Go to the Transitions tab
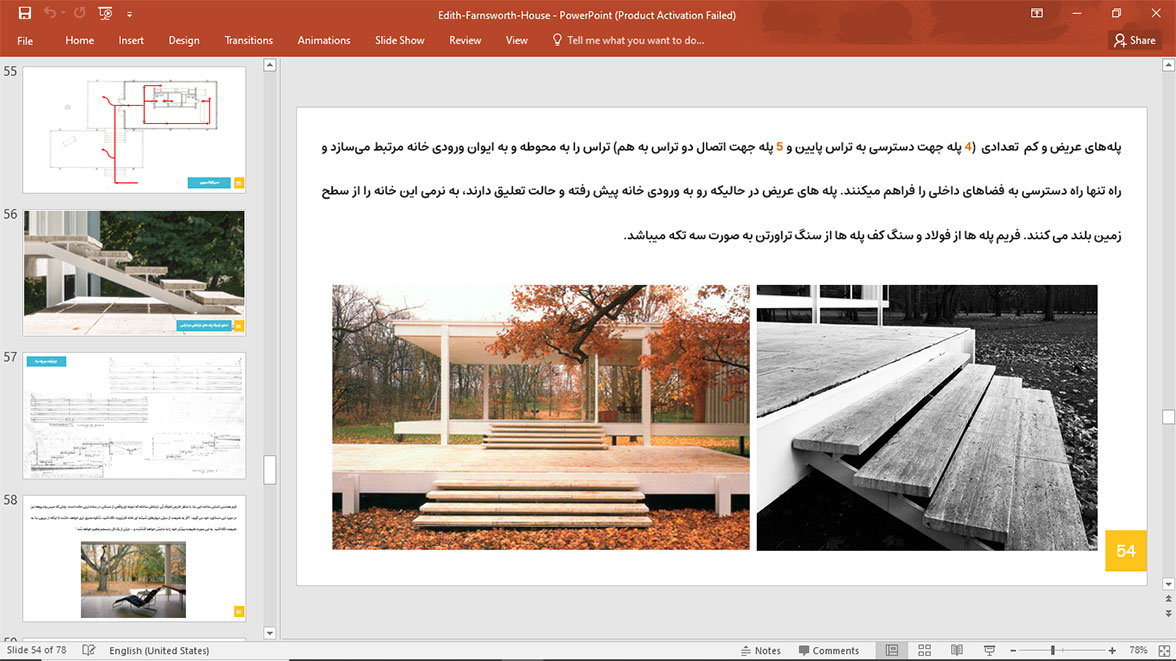The height and width of the screenshot is (661, 1176). coord(248,41)
